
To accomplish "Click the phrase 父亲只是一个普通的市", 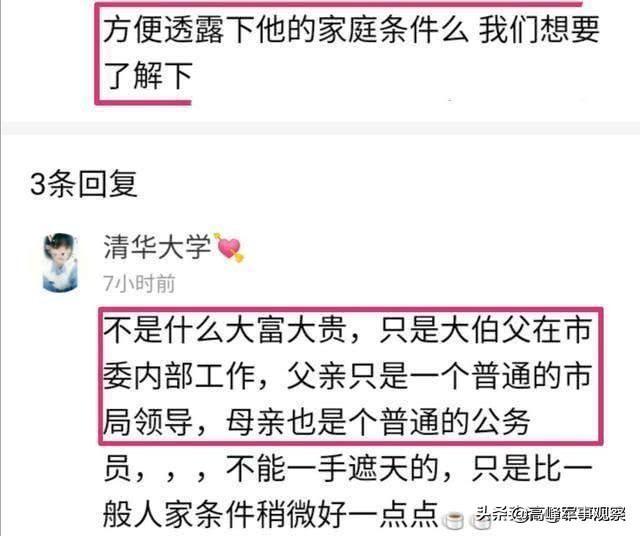I will coord(439,376).
